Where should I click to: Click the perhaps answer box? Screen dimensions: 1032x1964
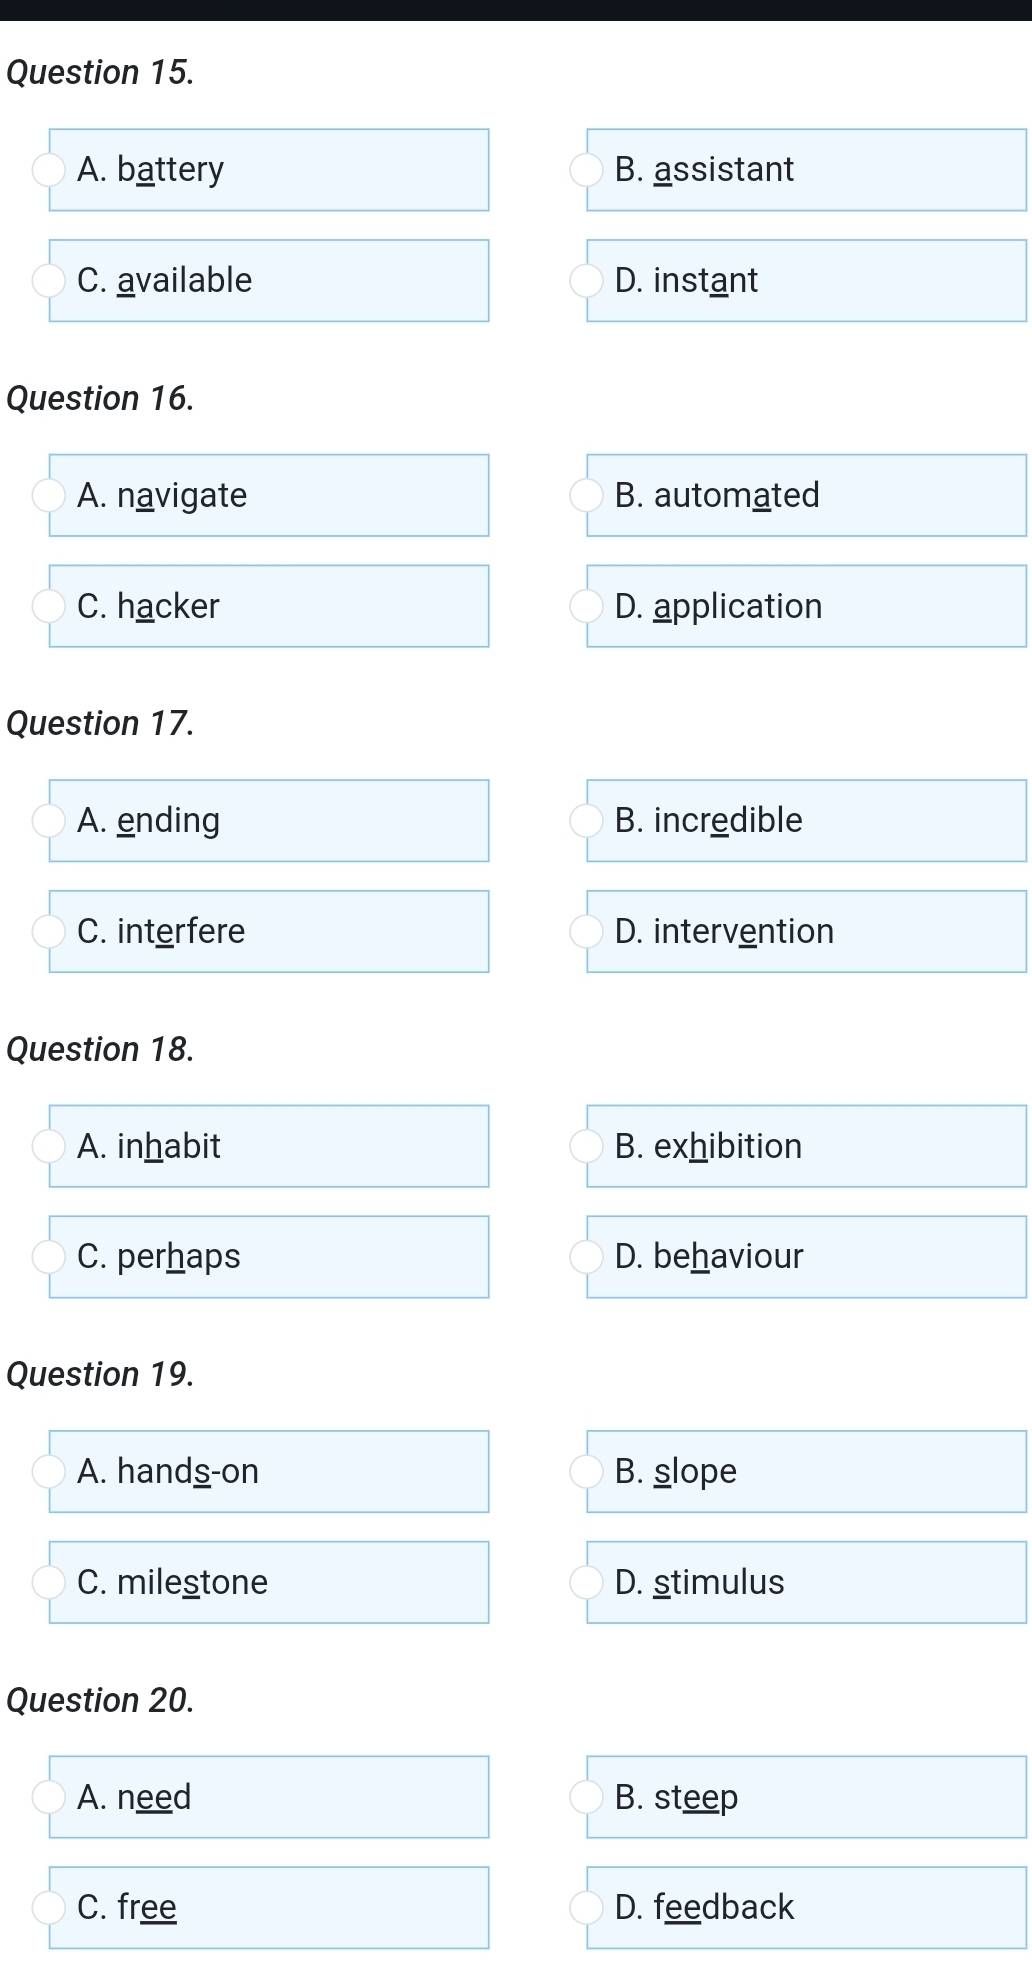pos(268,1257)
